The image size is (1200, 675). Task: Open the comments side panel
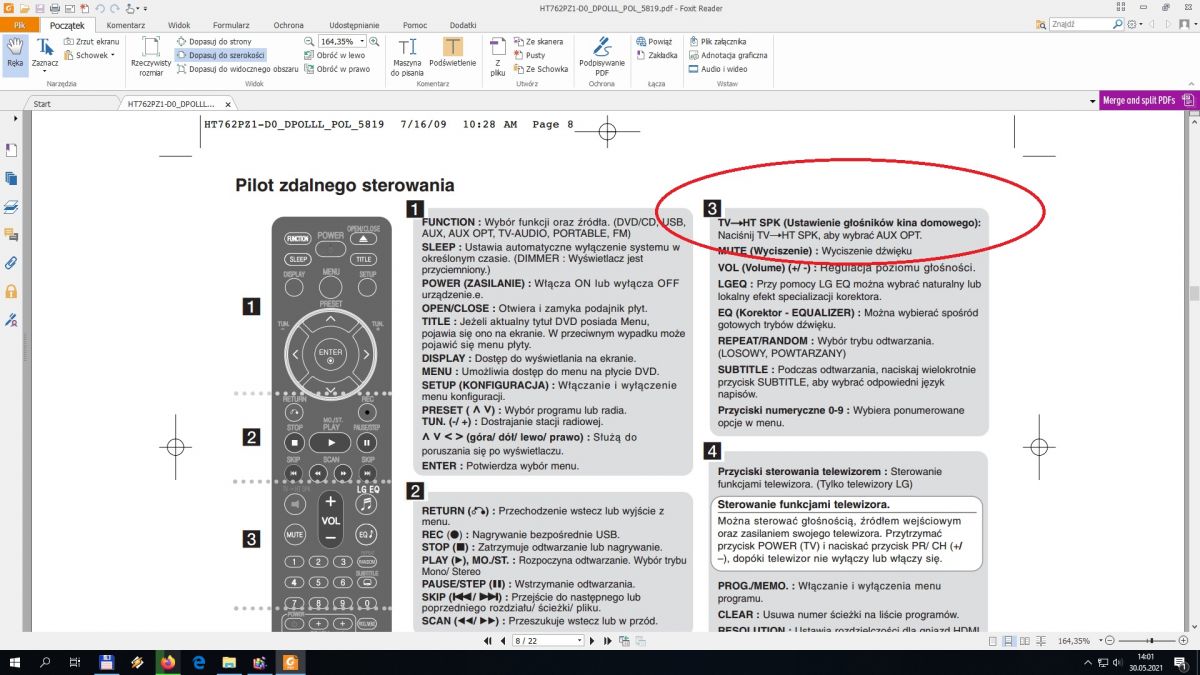11,235
